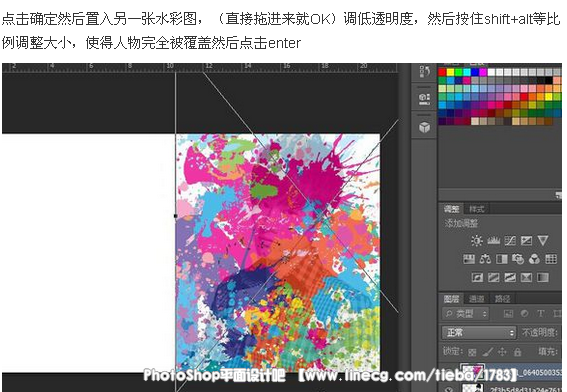Screen dimensions: 567x392
Task: Lock layer position (move icon)
Action: click(502, 351)
